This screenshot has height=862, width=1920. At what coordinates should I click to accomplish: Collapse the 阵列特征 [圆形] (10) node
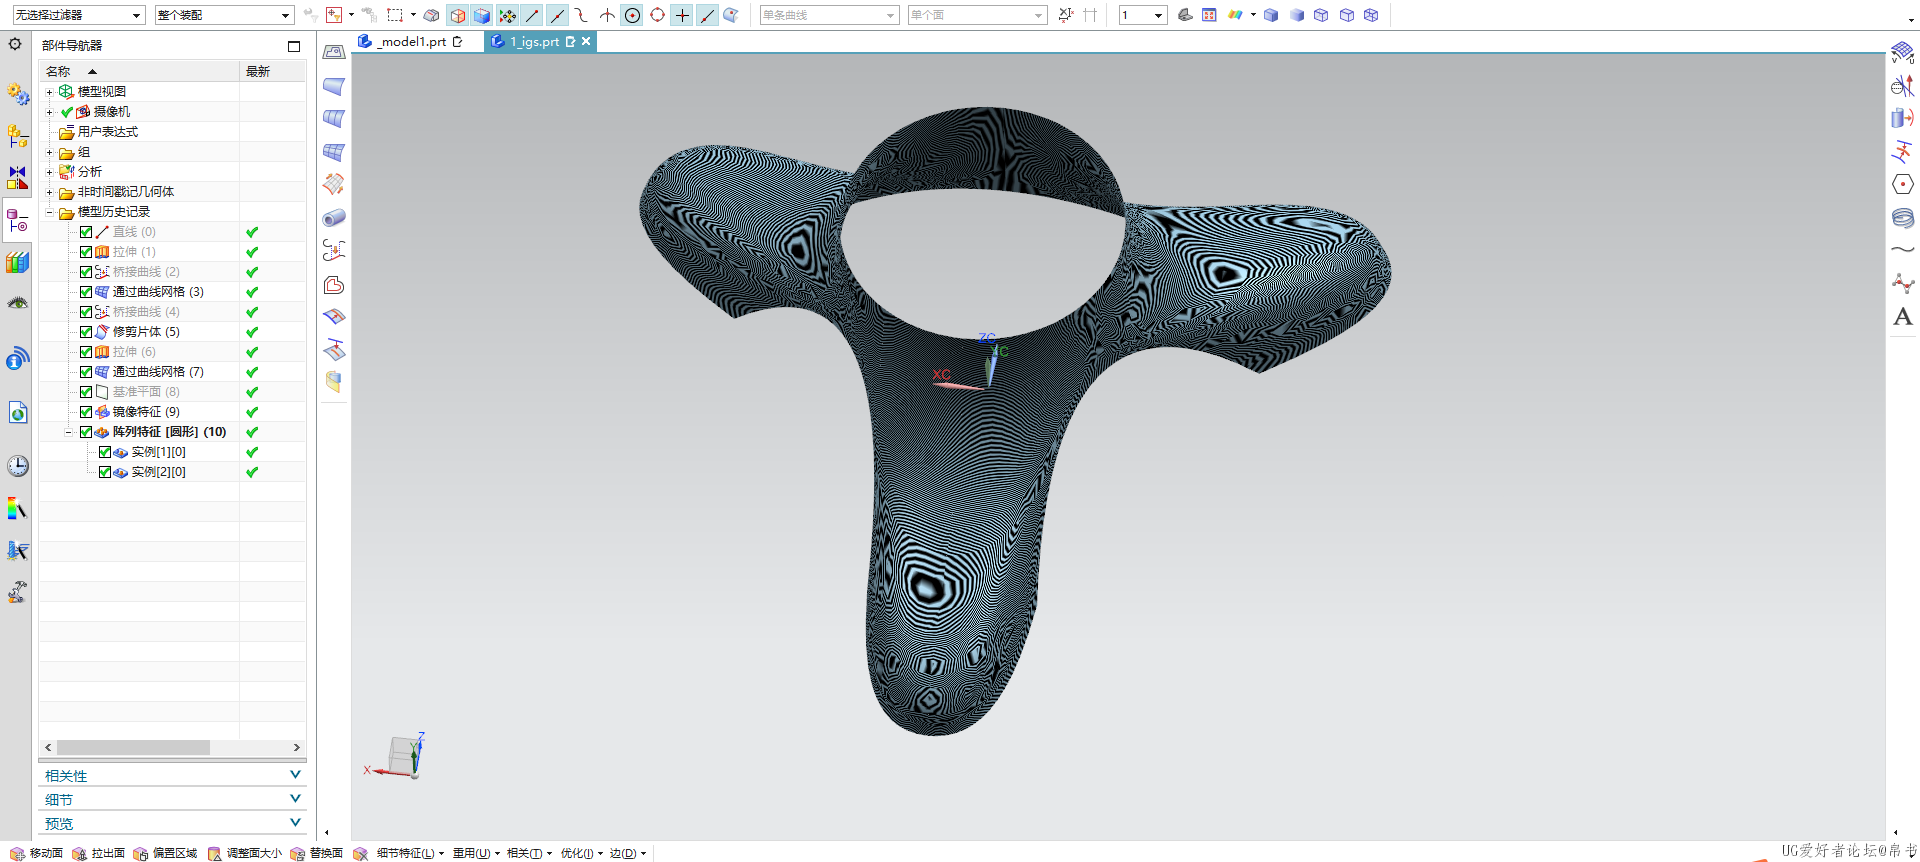point(68,432)
